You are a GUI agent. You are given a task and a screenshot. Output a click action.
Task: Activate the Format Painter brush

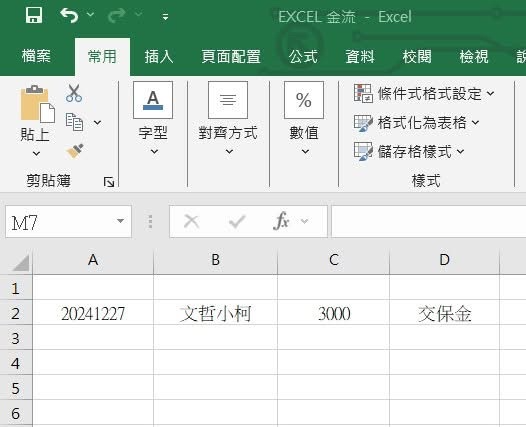[75, 151]
